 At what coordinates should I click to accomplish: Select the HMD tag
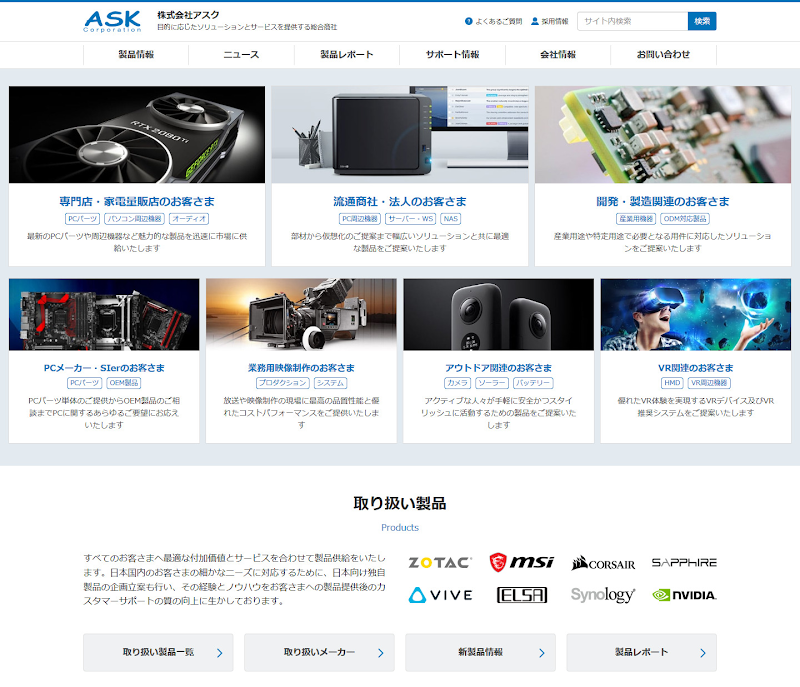pyautogui.click(x=672, y=383)
